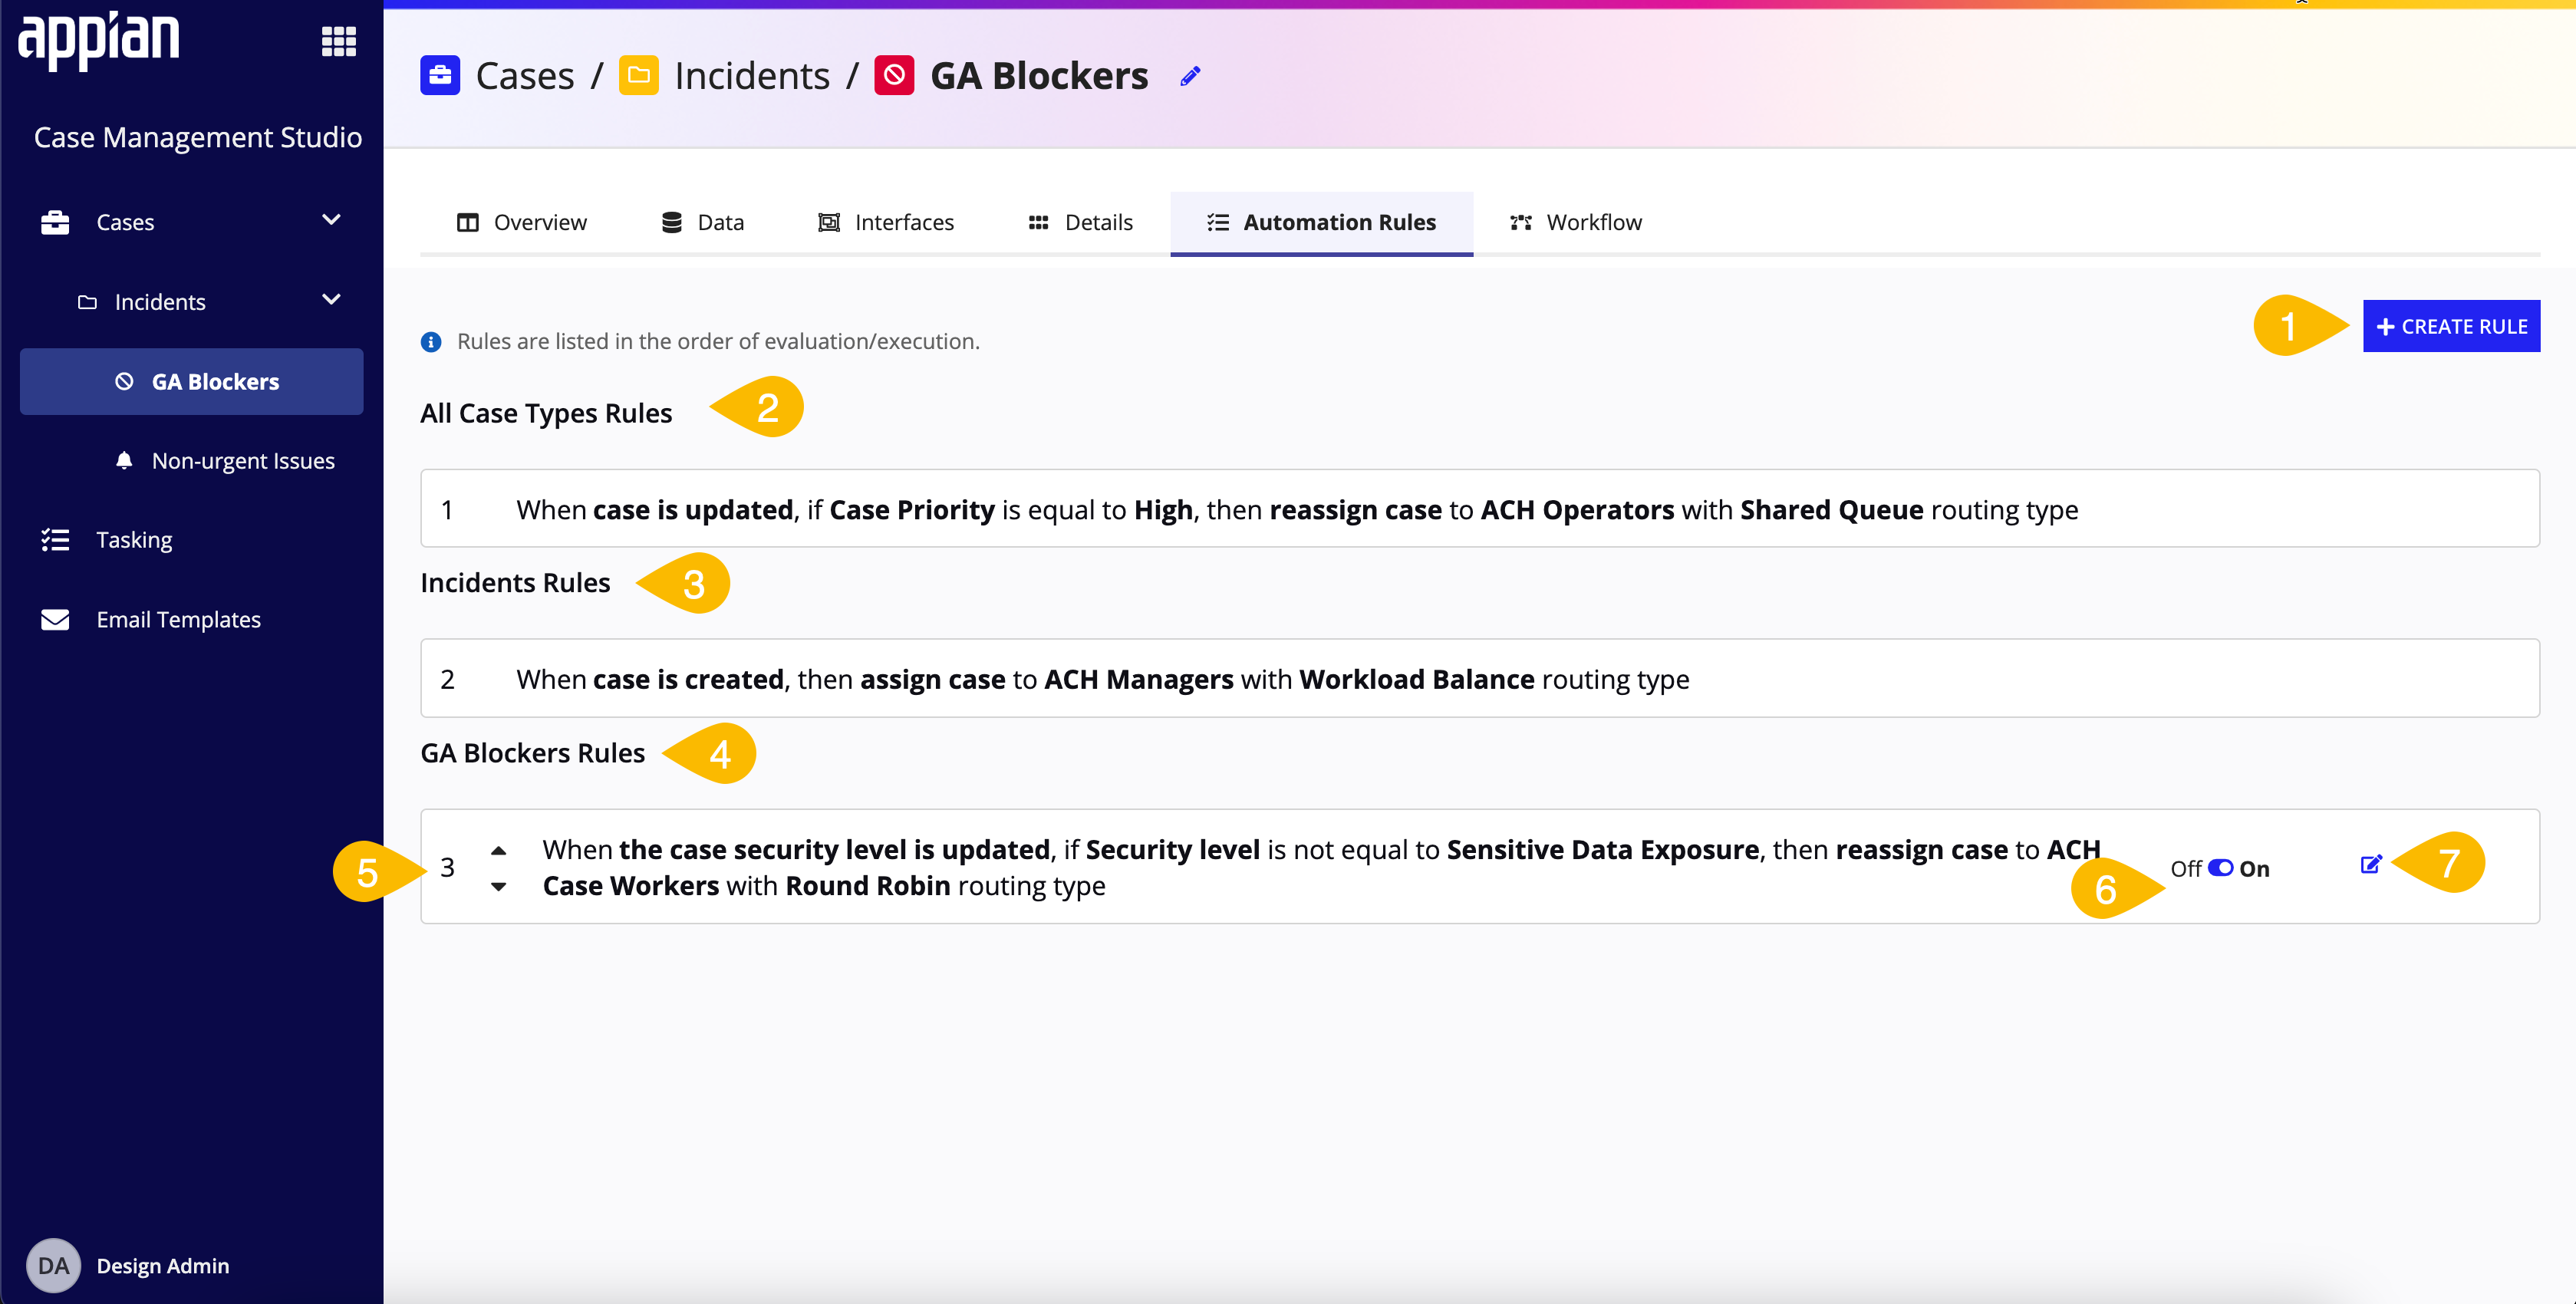Click rule 3 about Security level reassignment

1480,866
